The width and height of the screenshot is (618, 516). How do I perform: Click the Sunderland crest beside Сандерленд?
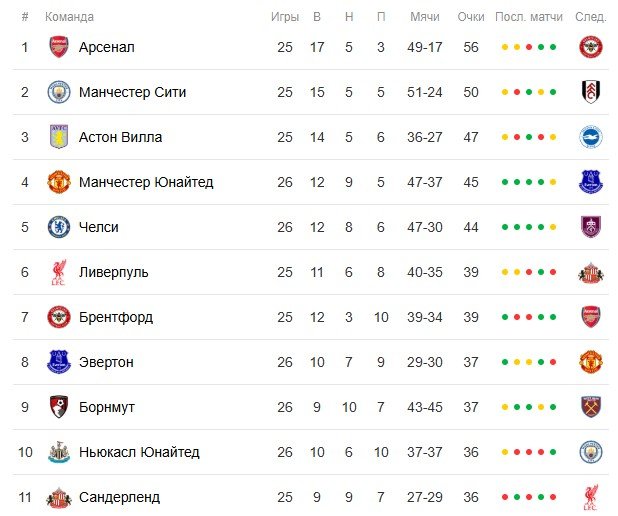click(x=59, y=497)
